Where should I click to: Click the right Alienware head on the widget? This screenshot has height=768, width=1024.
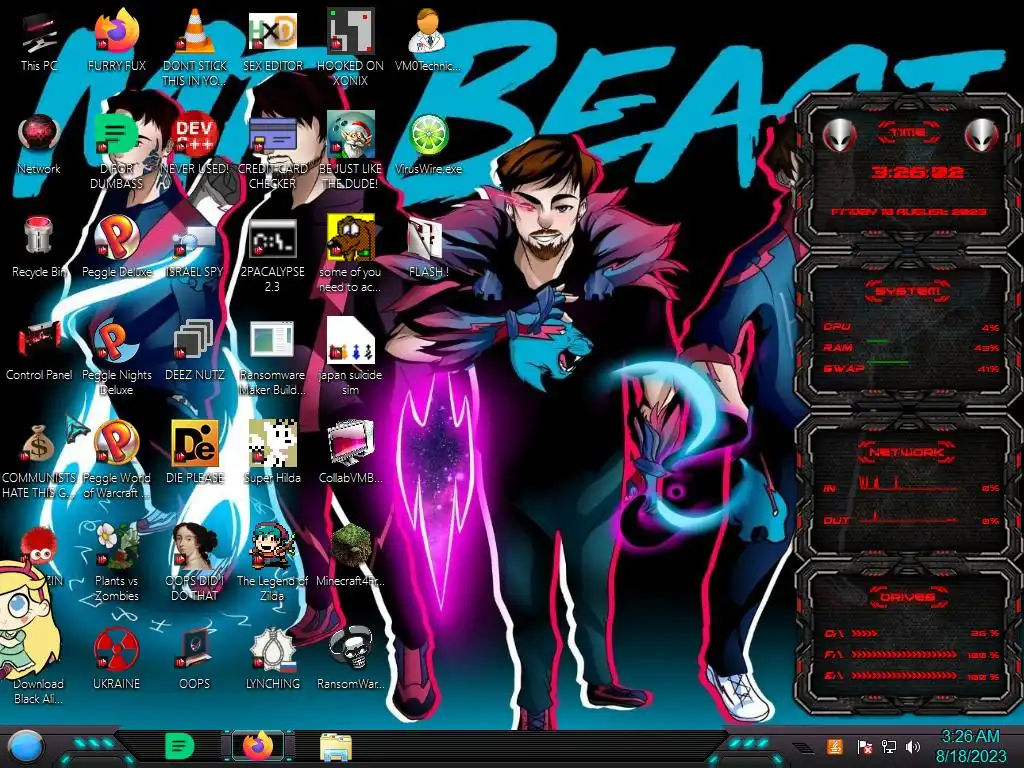[980, 135]
